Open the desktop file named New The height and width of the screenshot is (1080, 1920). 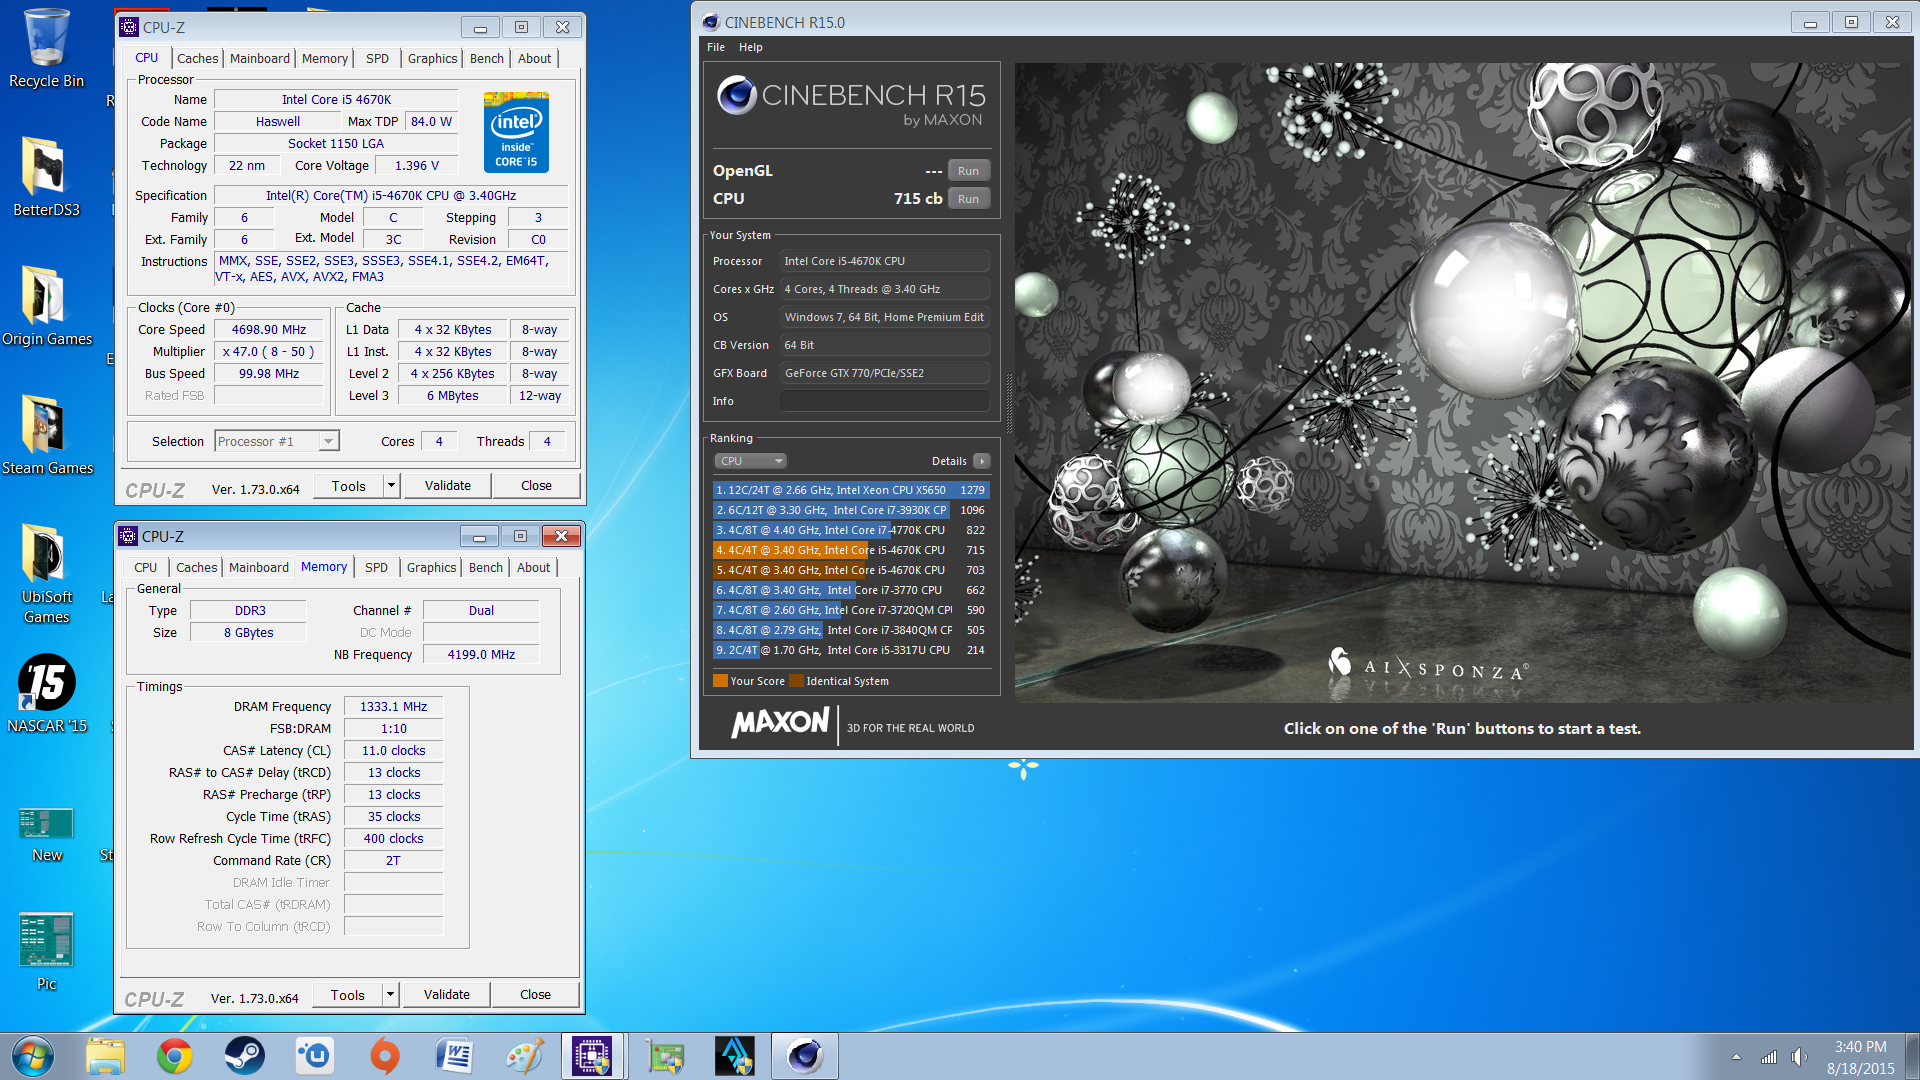click(x=46, y=834)
